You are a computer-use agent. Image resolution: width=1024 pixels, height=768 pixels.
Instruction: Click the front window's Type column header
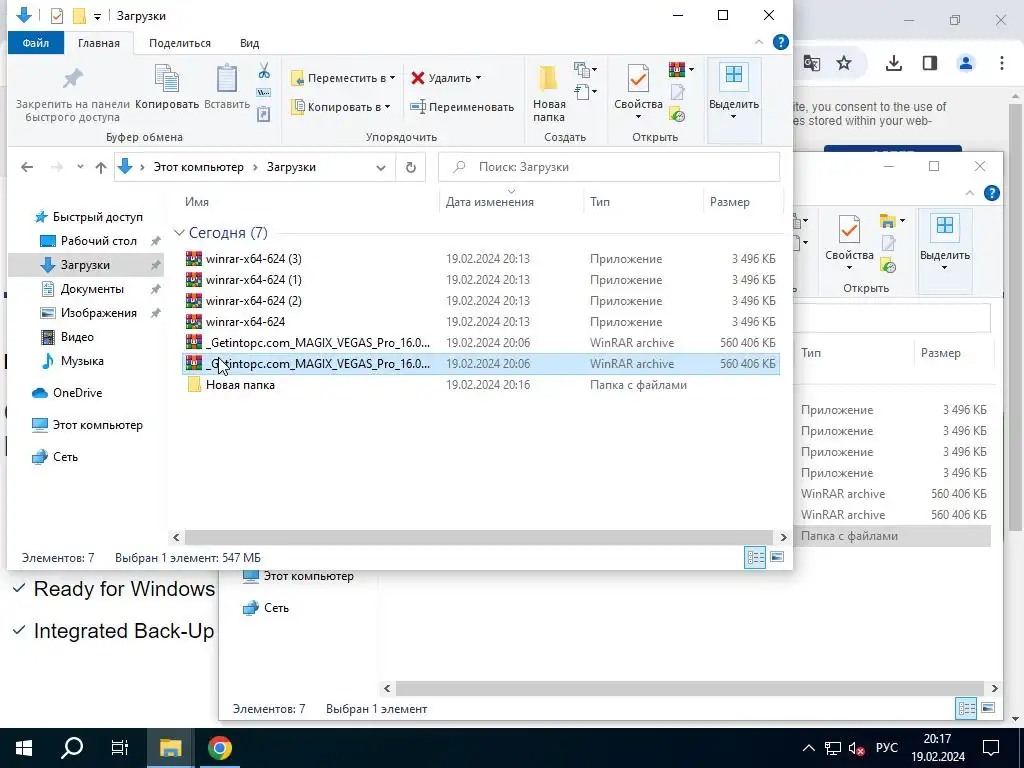pos(600,202)
